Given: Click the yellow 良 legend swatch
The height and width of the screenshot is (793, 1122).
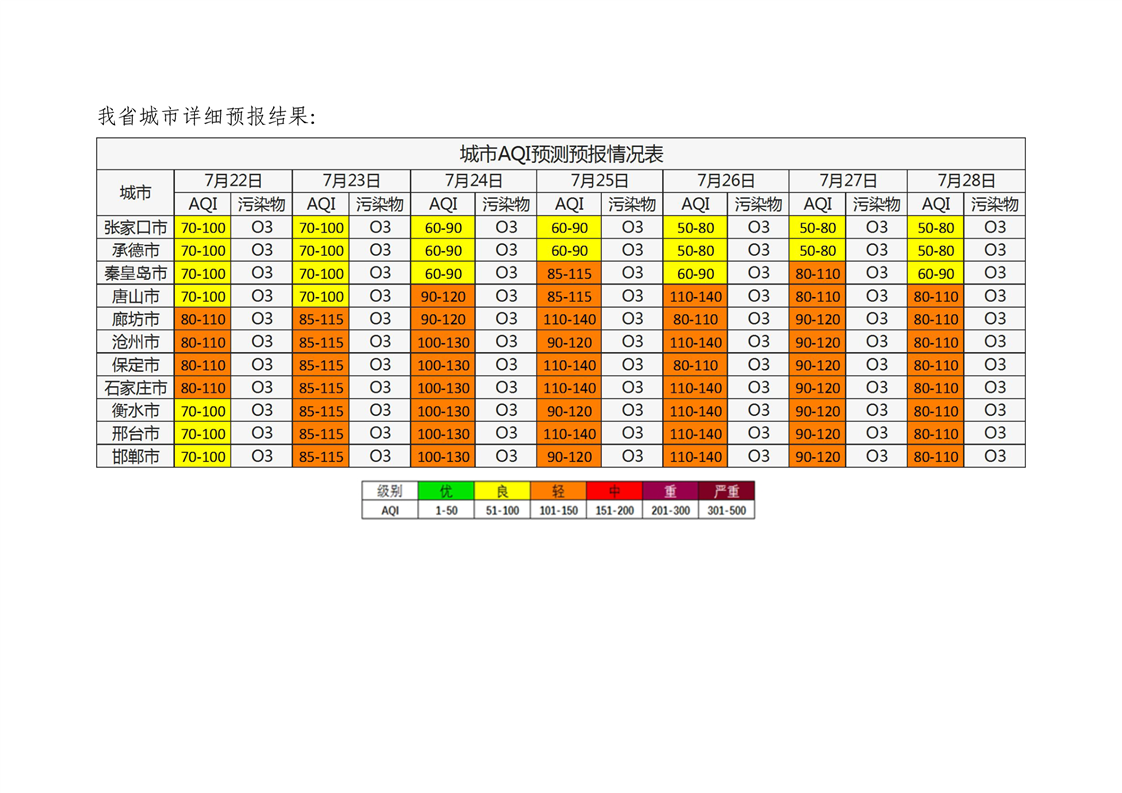Looking at the screenshot, I should click(503, 491).
